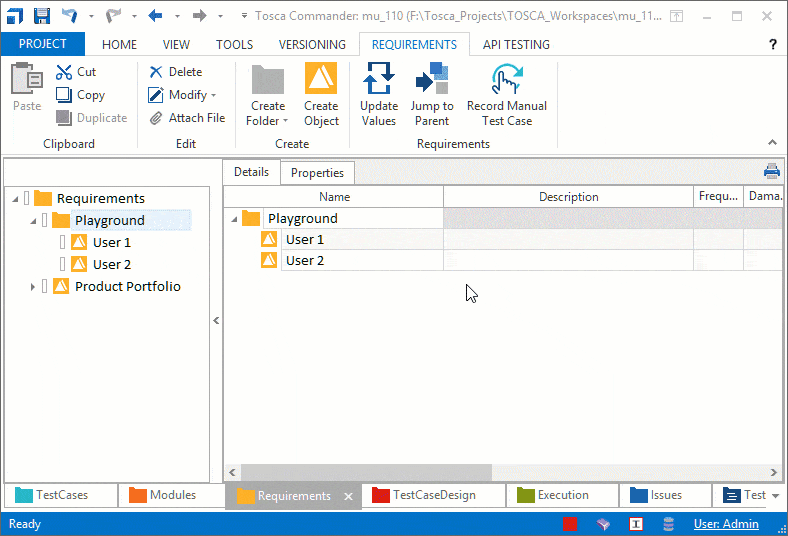
Task: Open the Issues window tab
Action: tap(666, 495)
